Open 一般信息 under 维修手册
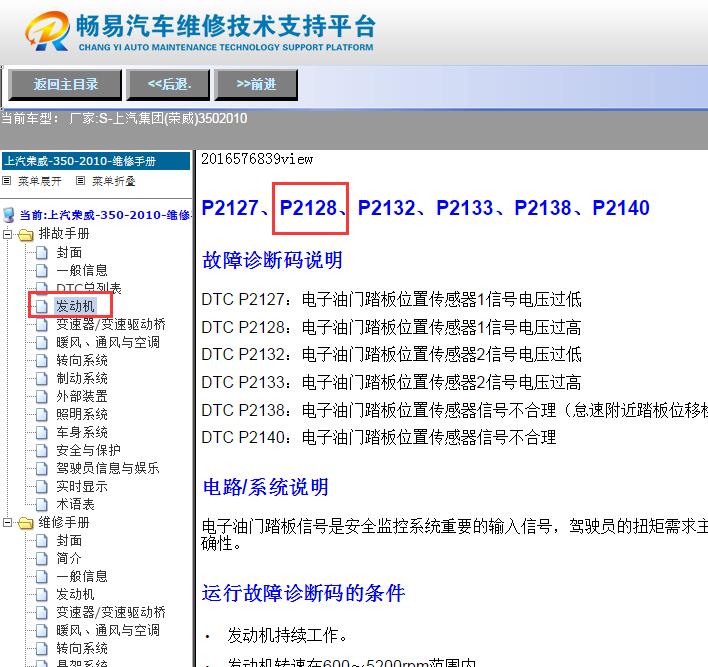Screen dimensions: 708x667 pyautogui.click(x=82, y=576)
